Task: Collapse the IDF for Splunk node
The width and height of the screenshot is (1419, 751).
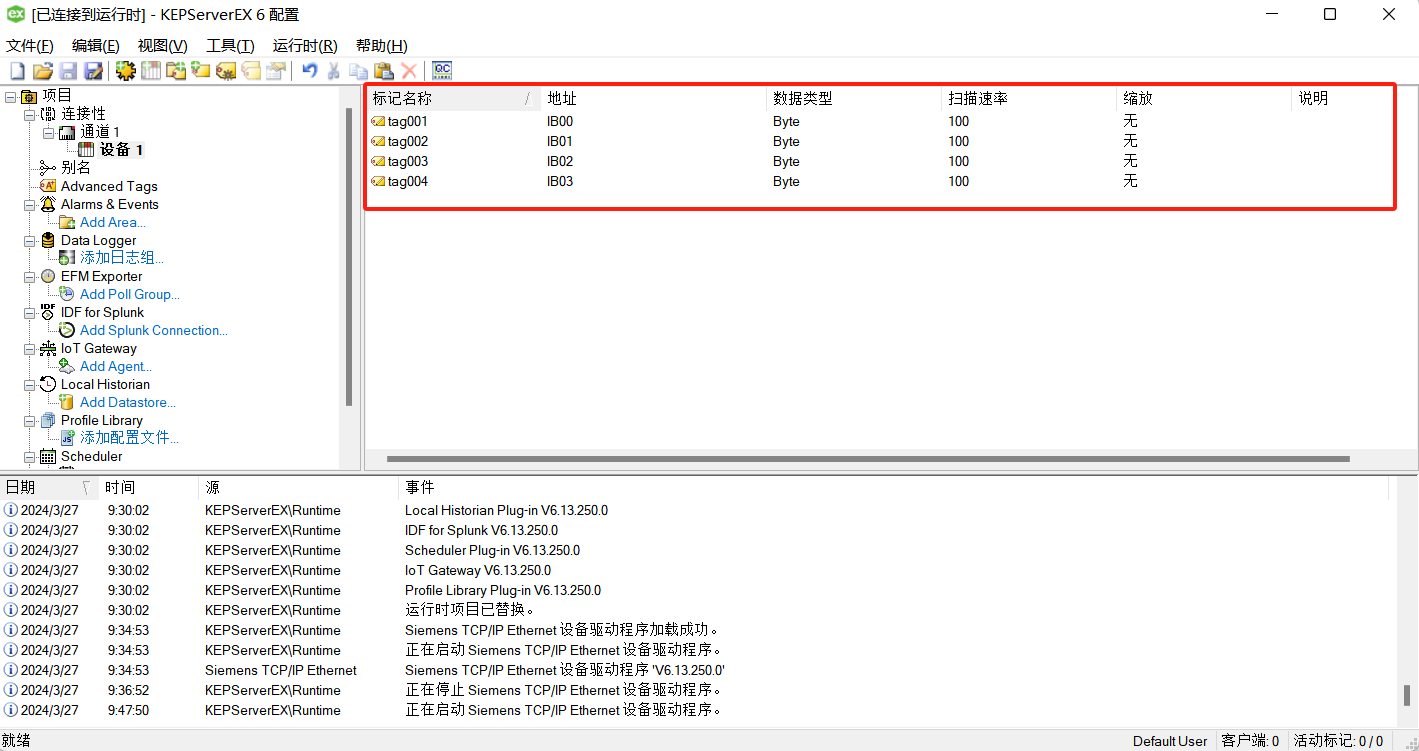Action: point(29,312)
